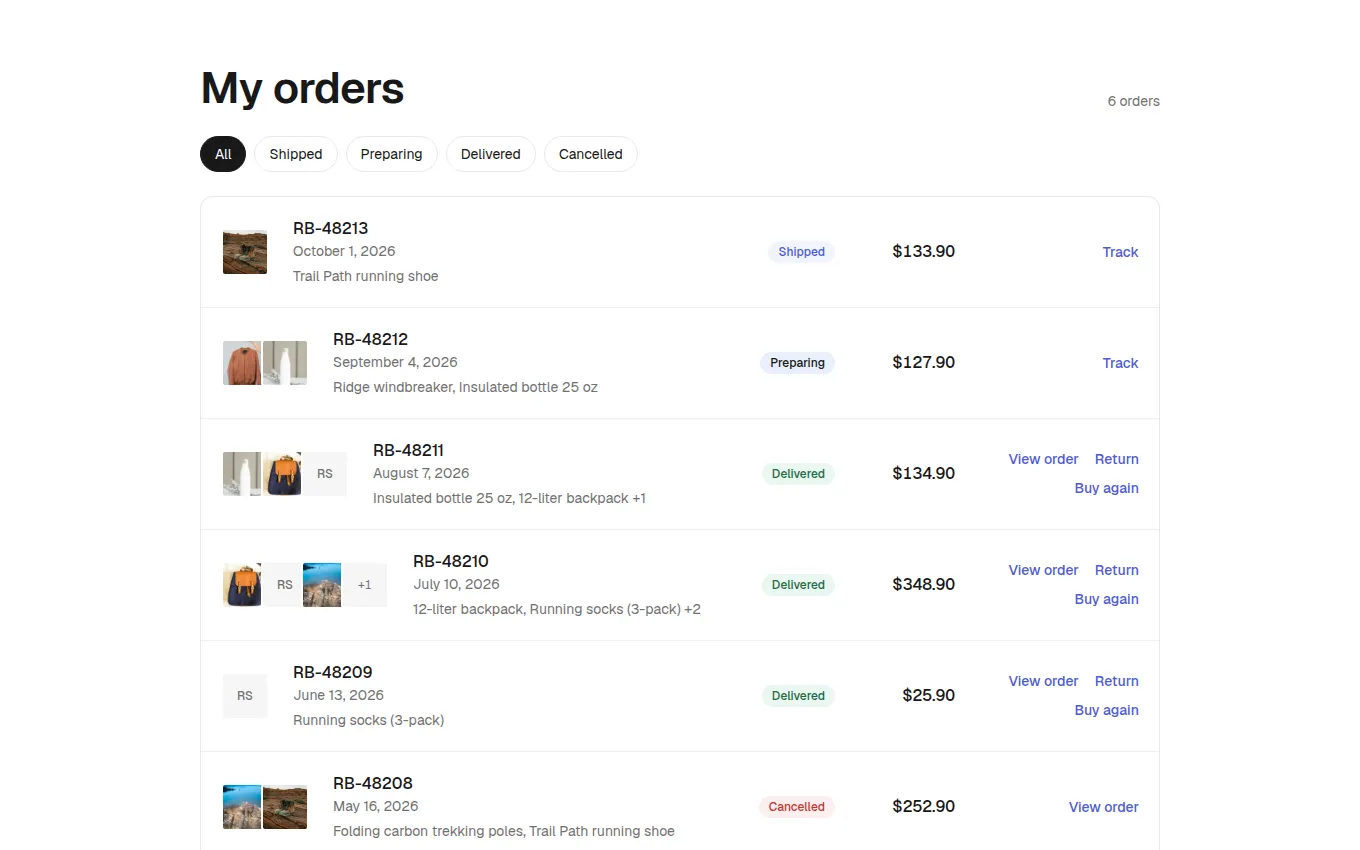The width and height of the screenshot is (1360, 850).
Task: Click the bottle thumbnail in order RB-48212
Action: [285, 363]
